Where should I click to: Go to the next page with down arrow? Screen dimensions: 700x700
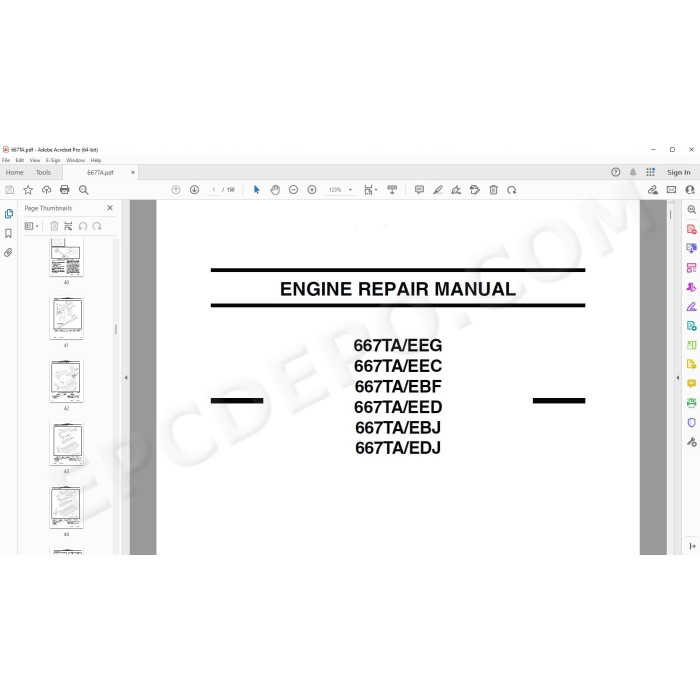click(x=194, y=190)
